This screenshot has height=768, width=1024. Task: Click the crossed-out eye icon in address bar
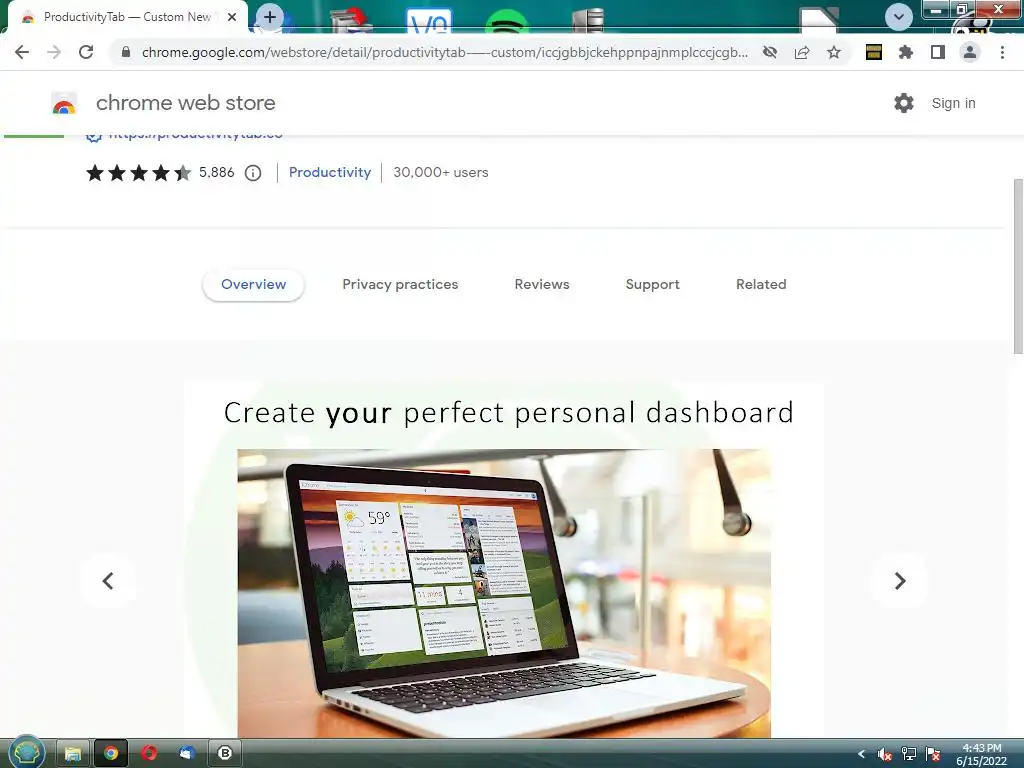[x=770, y=52]
